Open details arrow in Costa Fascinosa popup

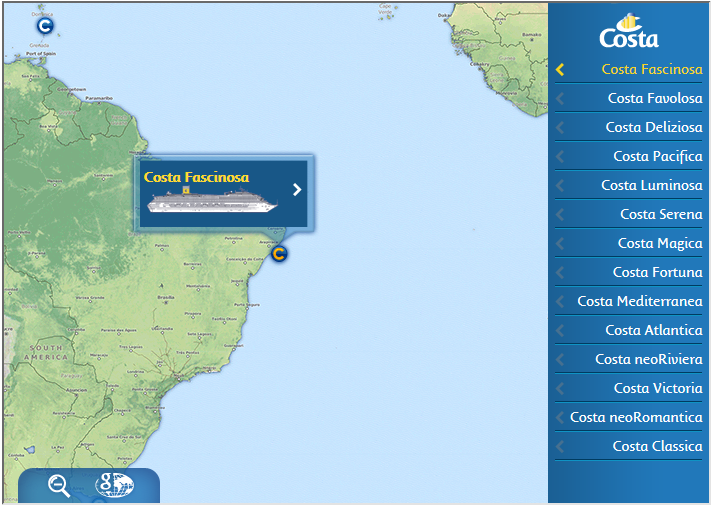(297, 189)
